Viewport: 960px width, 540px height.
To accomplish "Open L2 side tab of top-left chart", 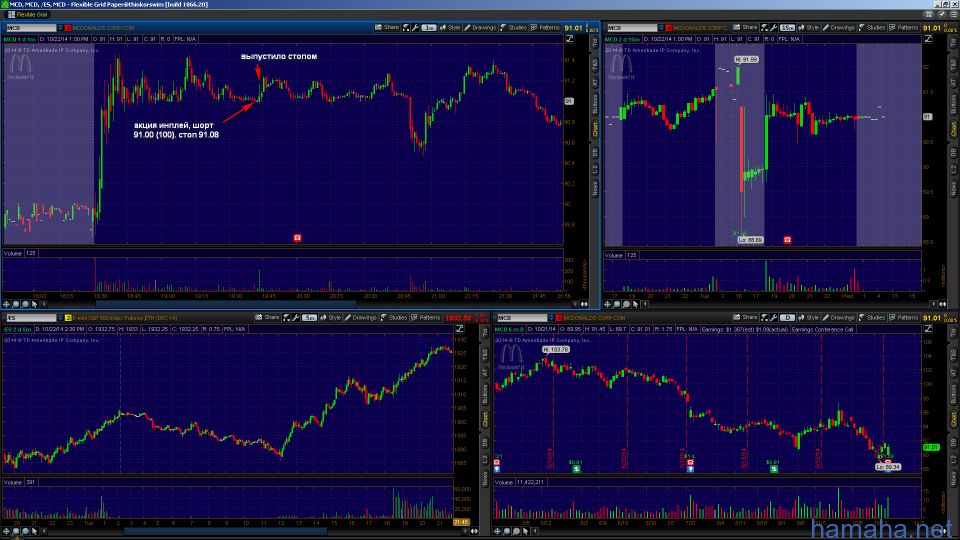I will point(594,169).
